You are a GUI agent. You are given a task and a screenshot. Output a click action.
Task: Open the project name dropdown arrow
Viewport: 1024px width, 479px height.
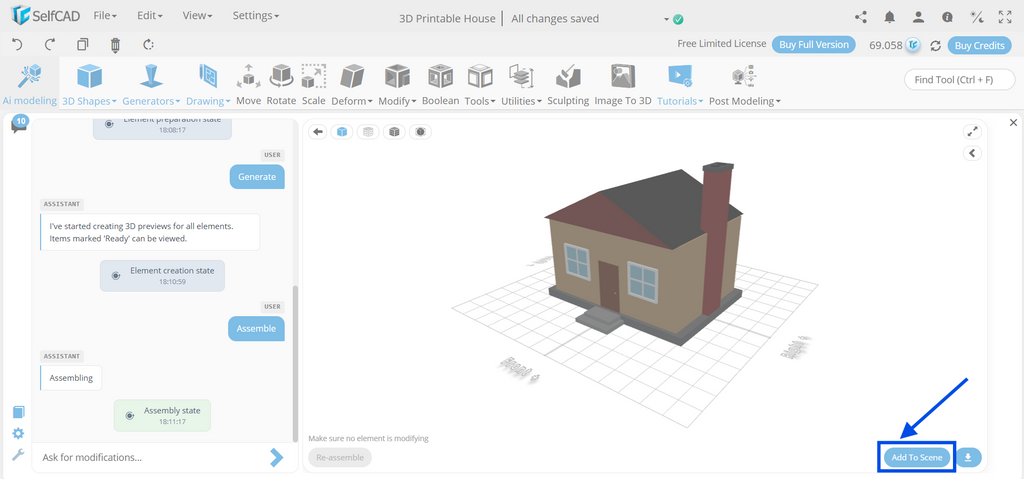[667, 20]
